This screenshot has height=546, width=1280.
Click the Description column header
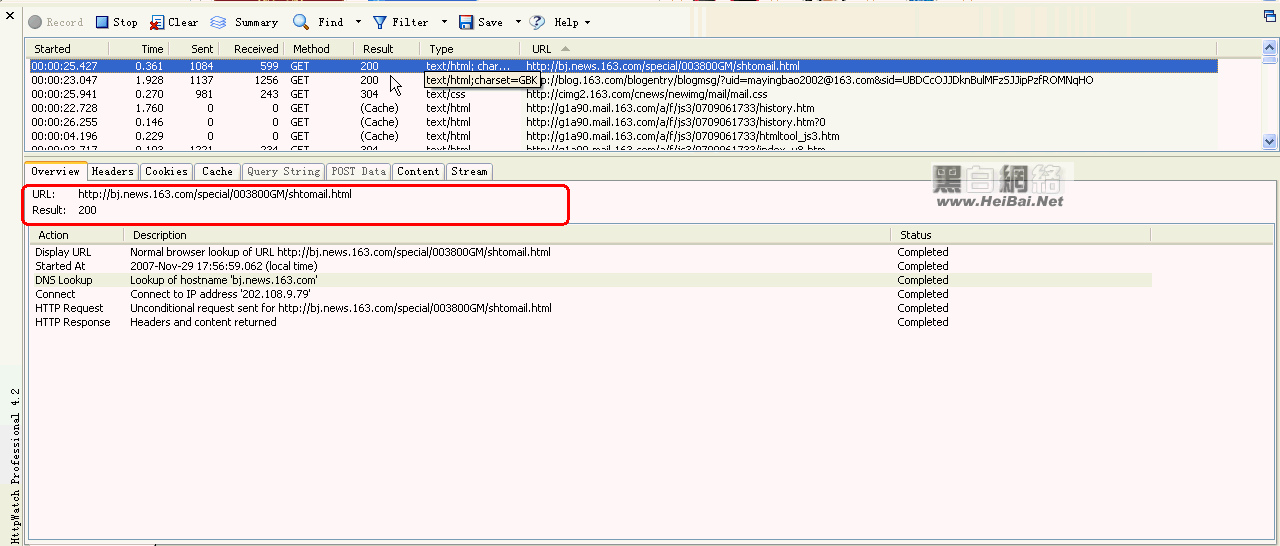pyautogui.click(x=507, y=235)
